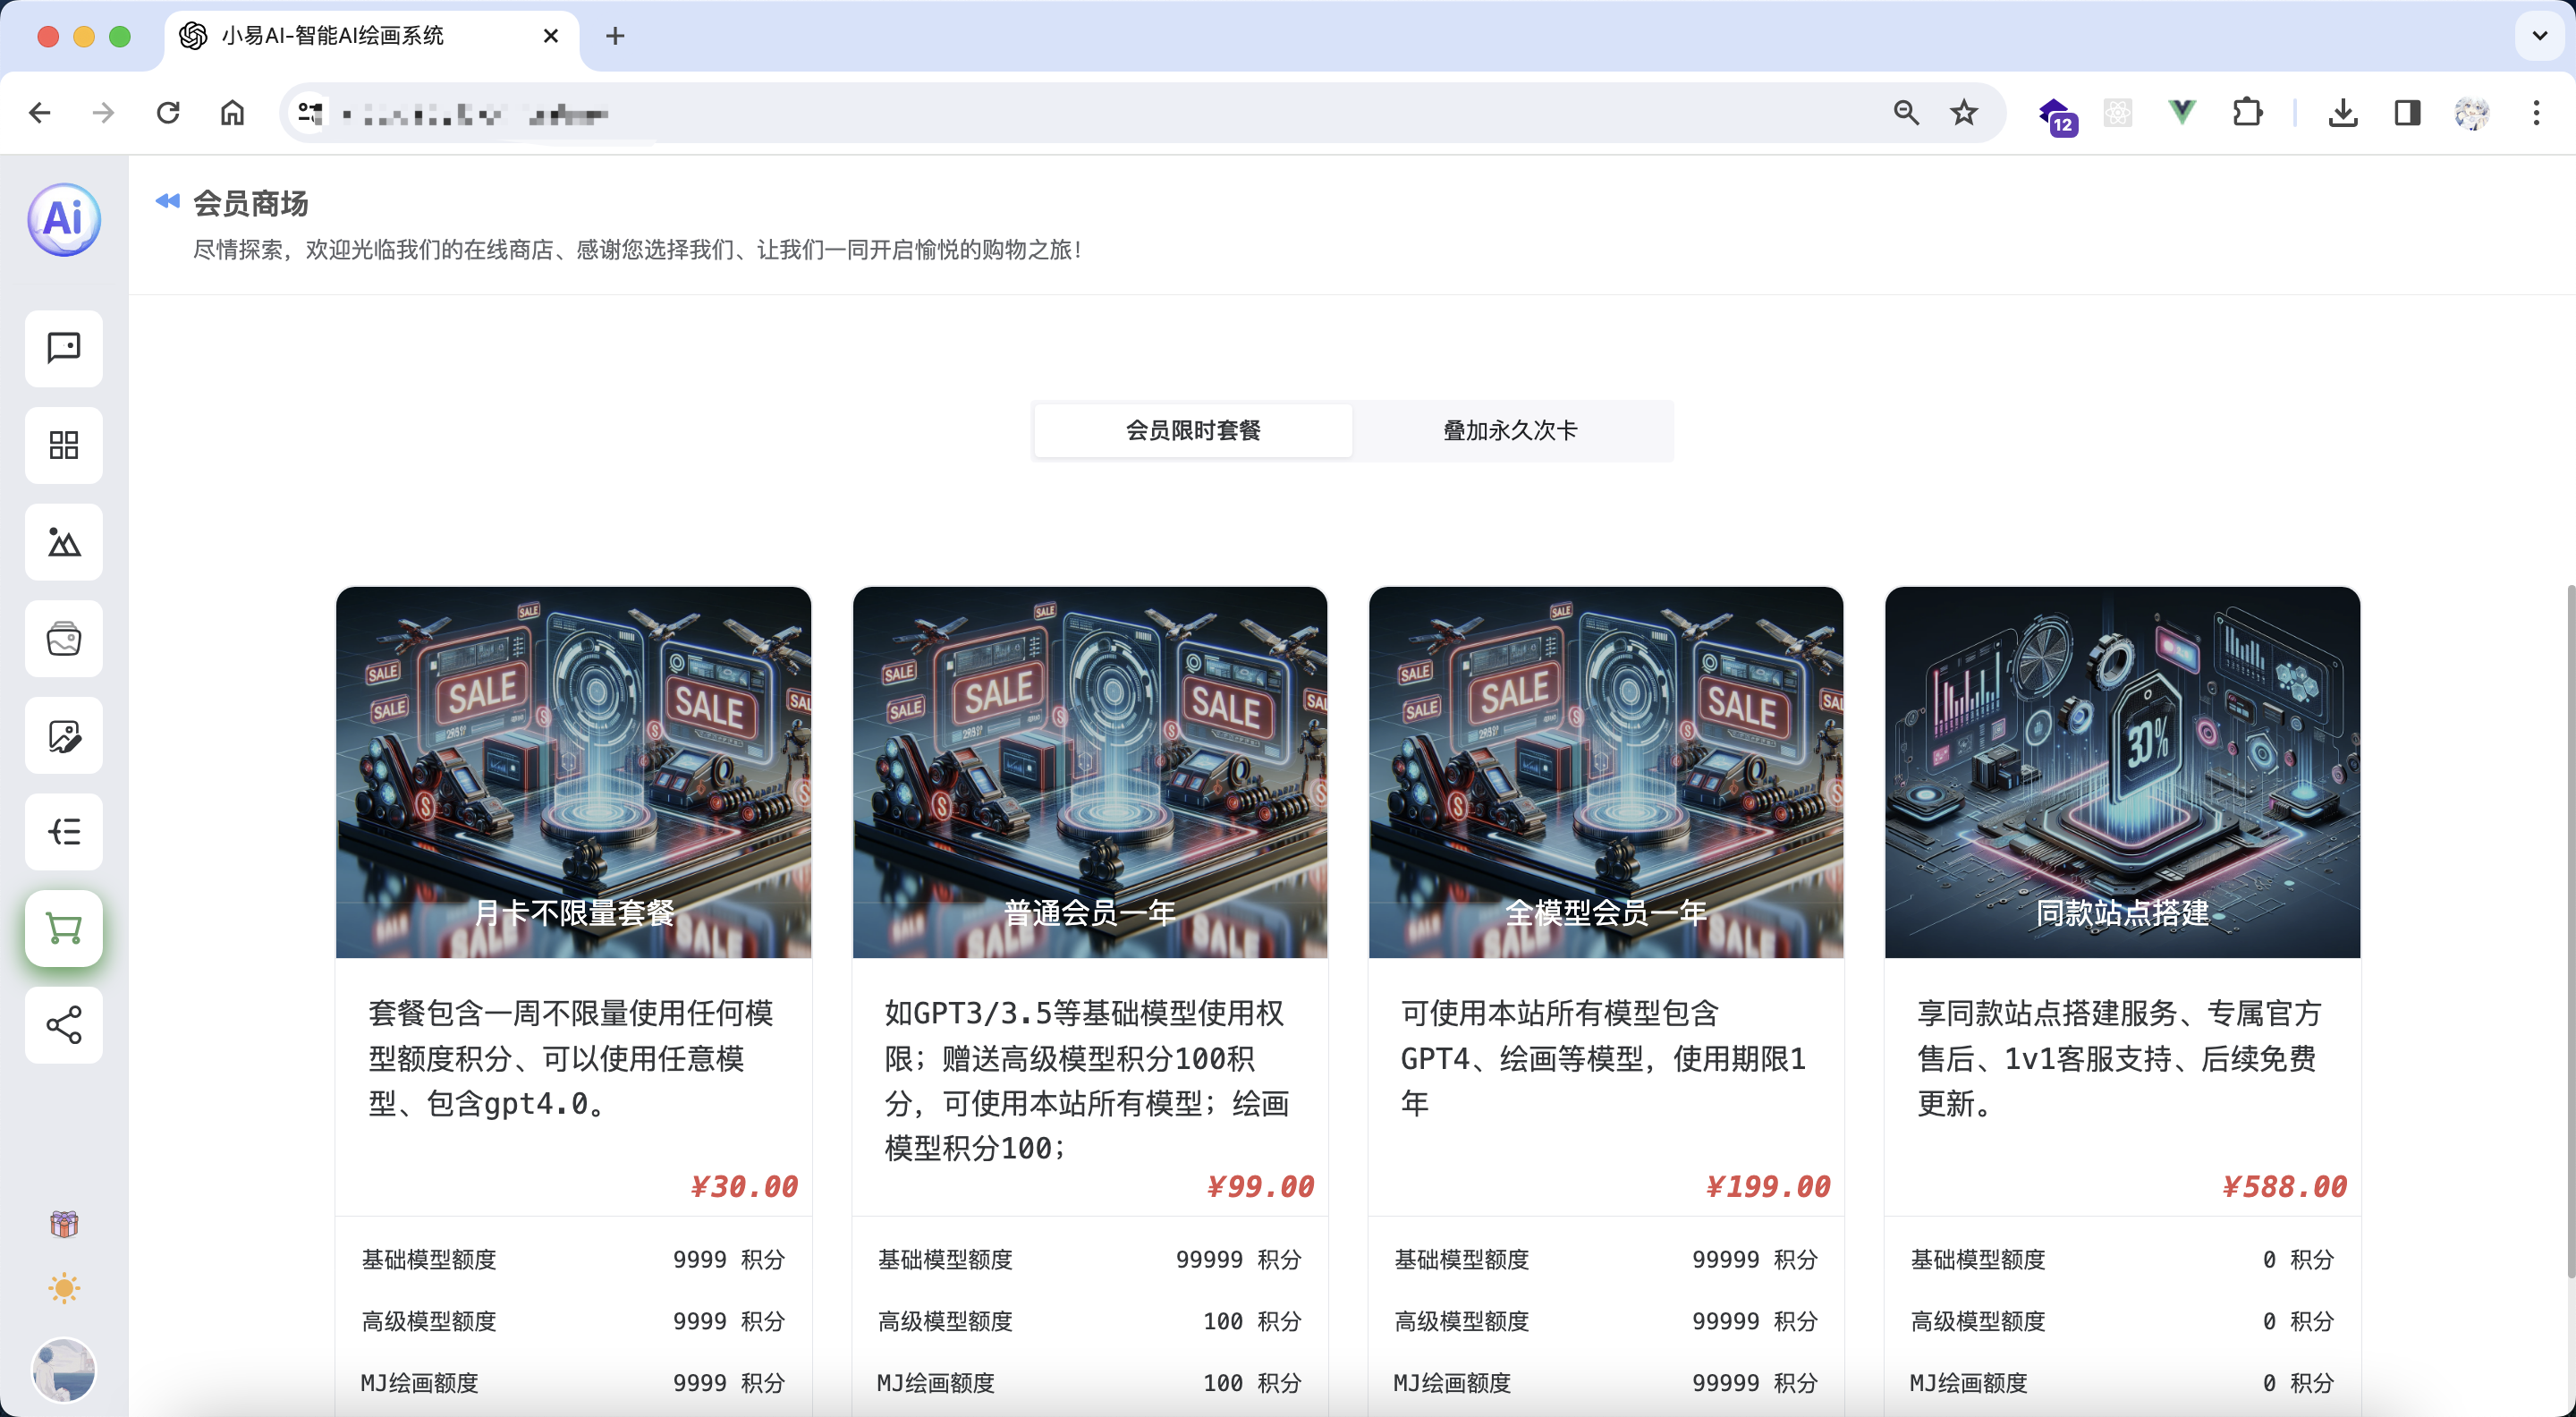Click description starting 如GPT3/3.5等基础模型
This screenshot has height=1417, width=2576.
[x=1087, y=1080]
